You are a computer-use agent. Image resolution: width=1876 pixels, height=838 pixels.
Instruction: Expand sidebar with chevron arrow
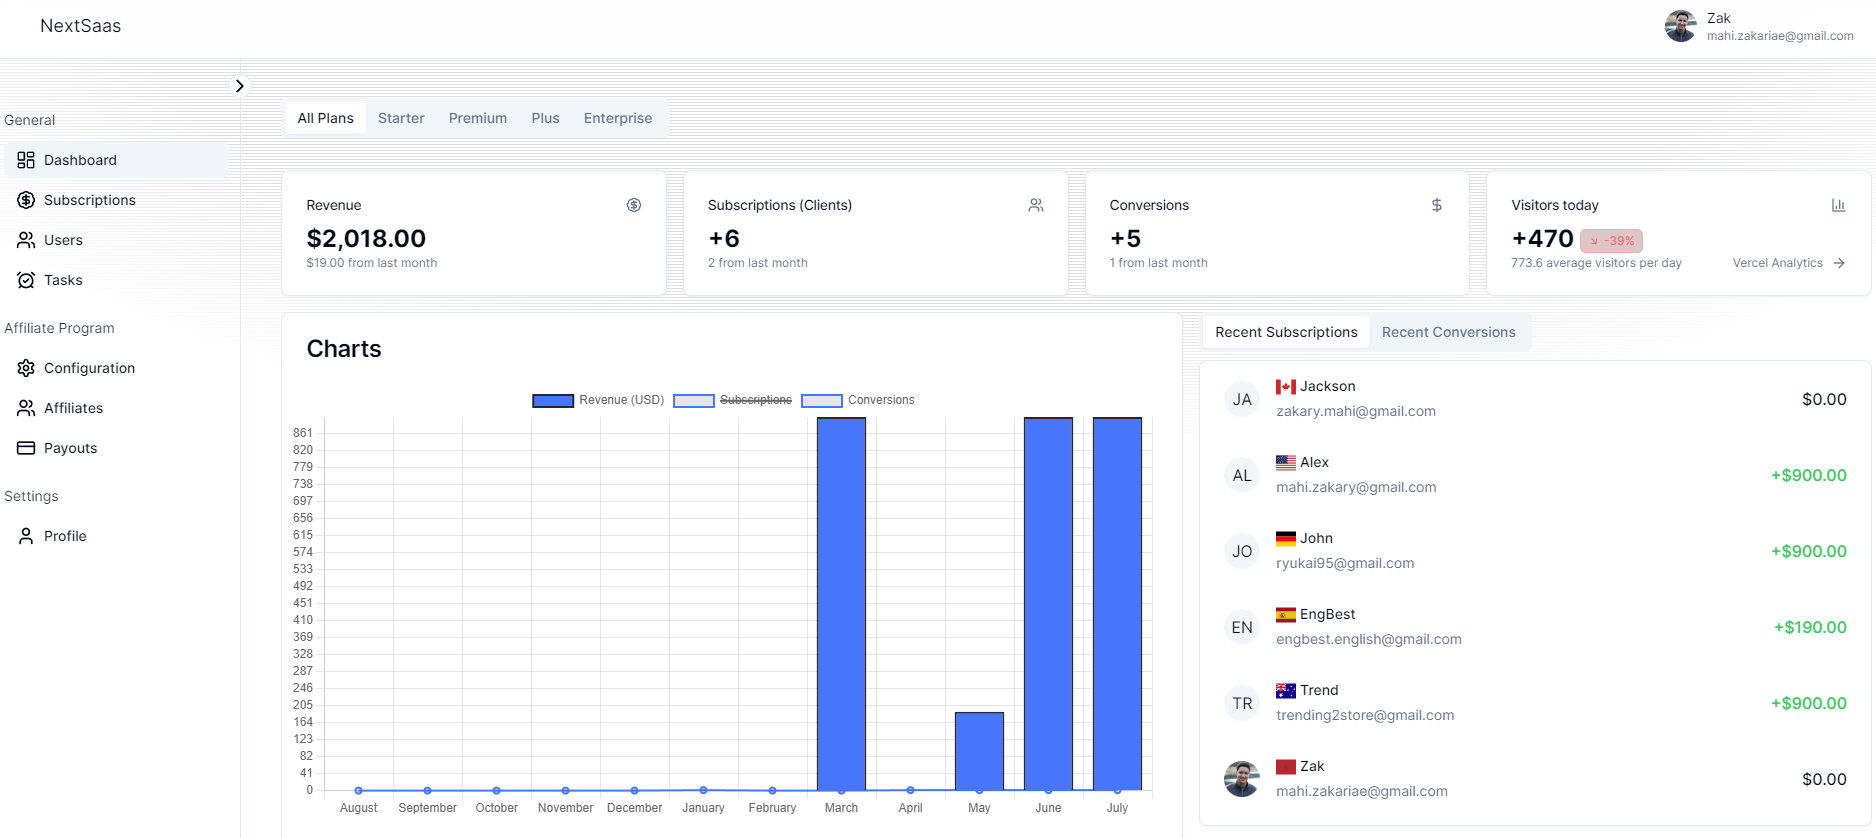click(239, 86)
